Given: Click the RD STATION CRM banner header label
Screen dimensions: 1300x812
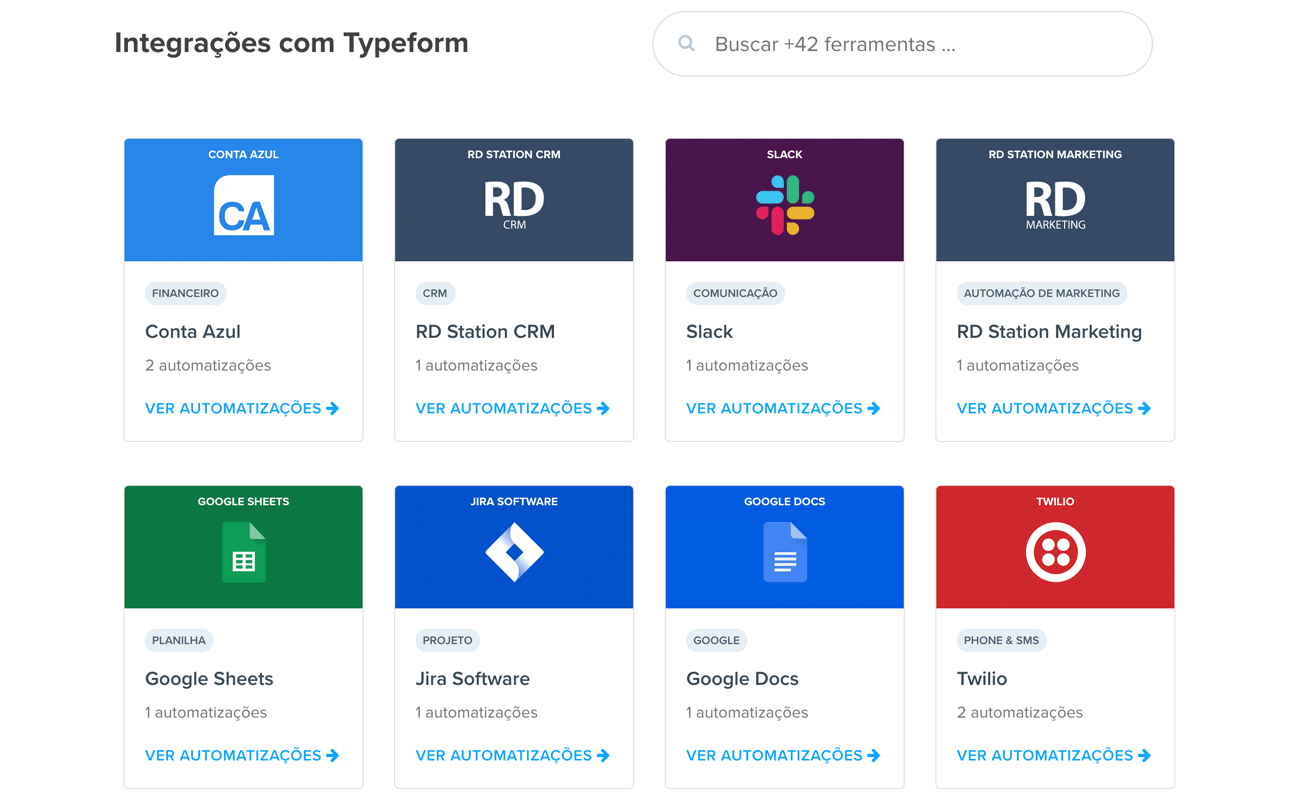Looking at the screenshot, I should (514, 154).
